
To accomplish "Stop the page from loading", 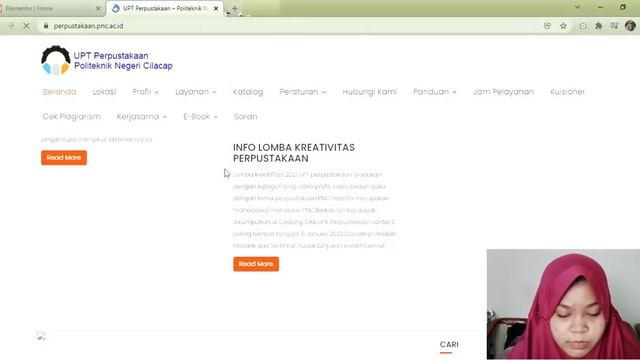I will pos(27,26).
